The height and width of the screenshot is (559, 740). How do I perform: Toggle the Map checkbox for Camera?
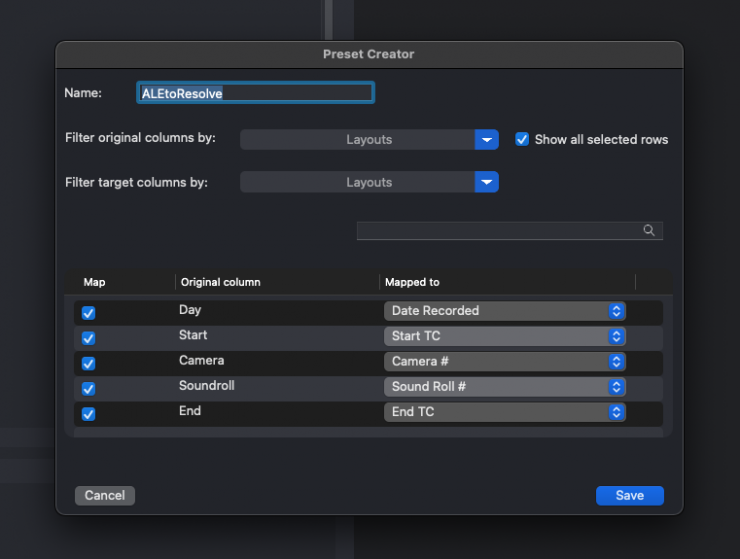click(88, 363)
